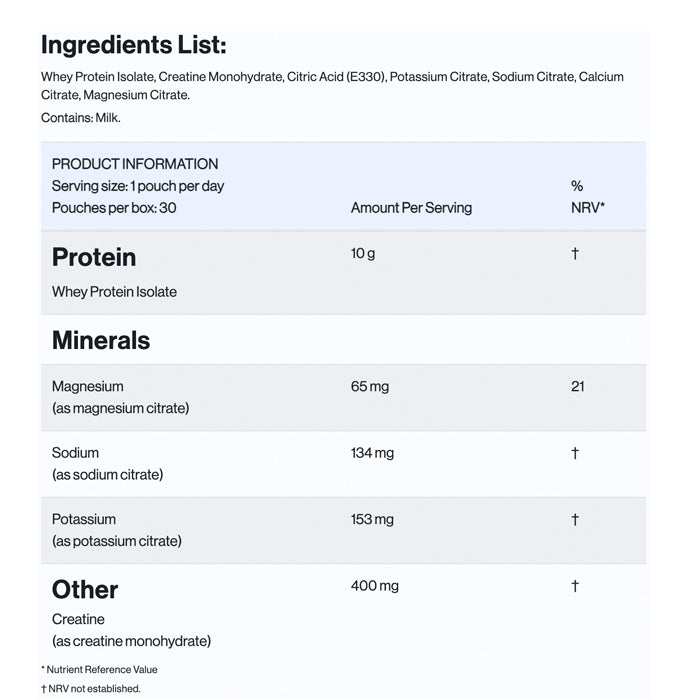Select the Protein section heading
Viewport: 700px width, 700px height.
pos(94,257)
